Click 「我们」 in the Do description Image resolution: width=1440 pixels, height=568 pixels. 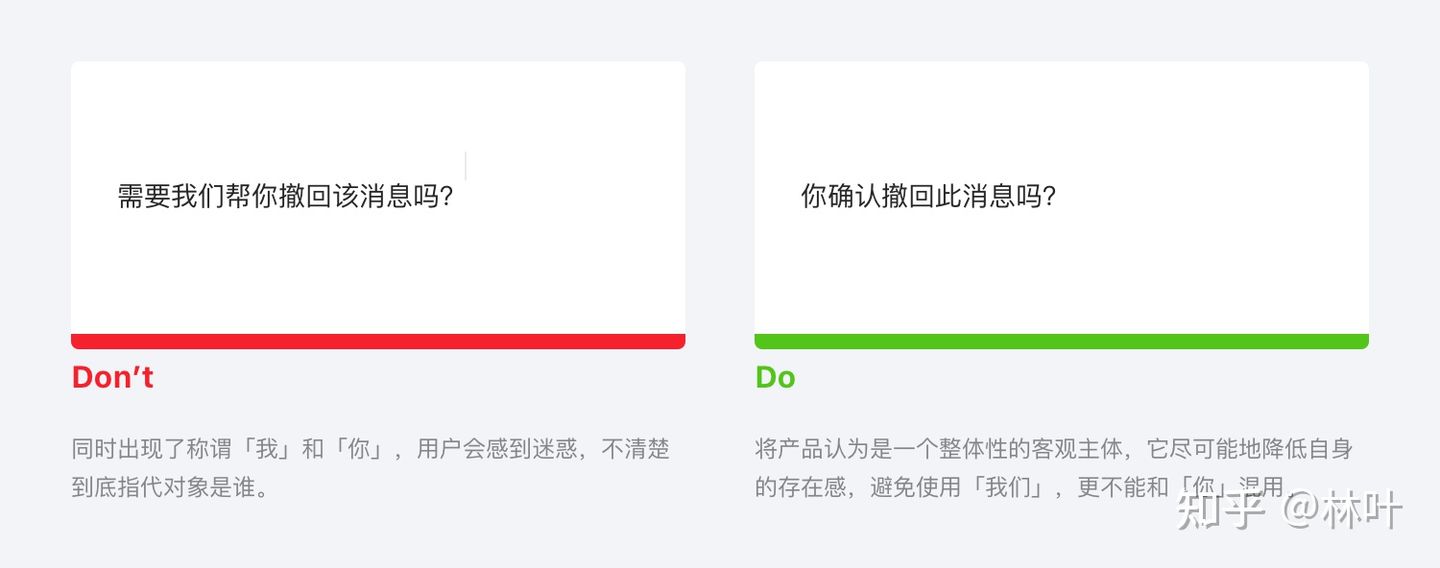pyautogui.click(x=1008, y=487)
